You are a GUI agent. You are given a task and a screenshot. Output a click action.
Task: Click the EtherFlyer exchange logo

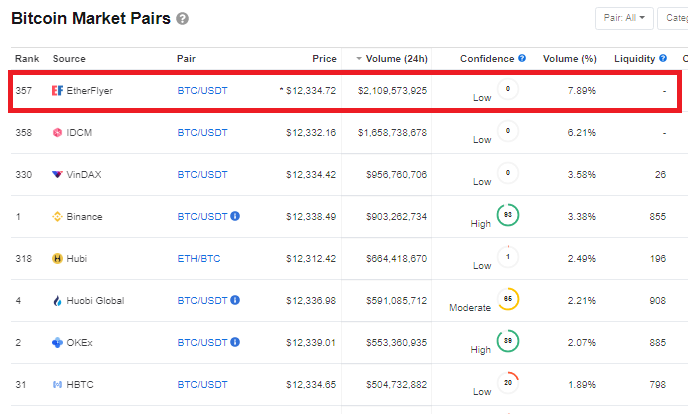(x=57, y=90)
